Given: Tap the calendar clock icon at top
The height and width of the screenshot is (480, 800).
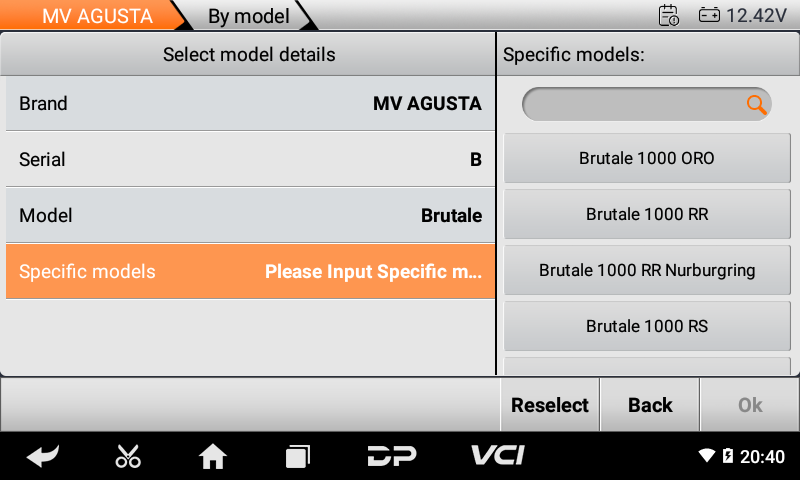Looking at the screenshot, I should point(668,15).
